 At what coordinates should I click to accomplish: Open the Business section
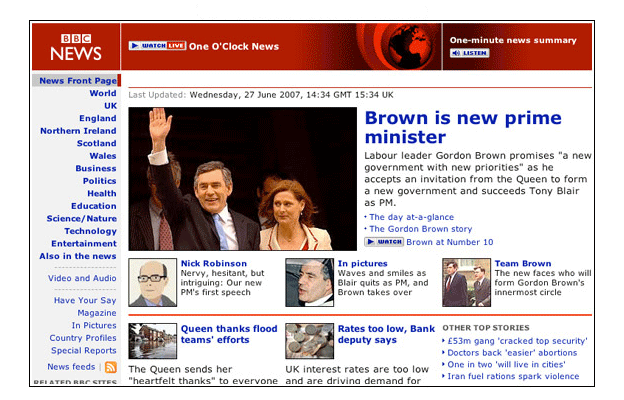(96, 168)
